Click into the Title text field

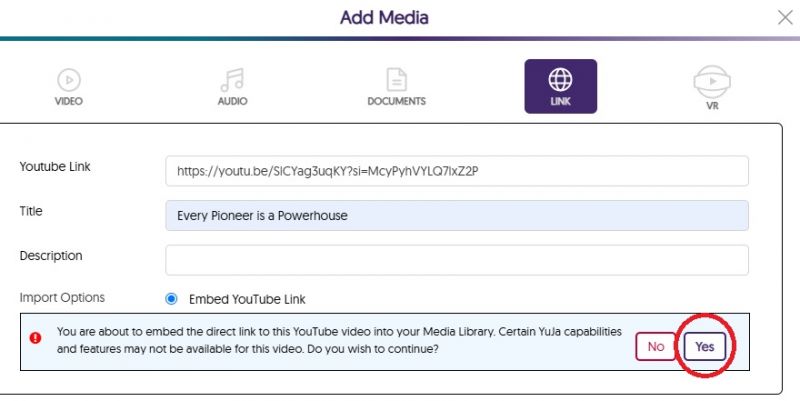456,215
